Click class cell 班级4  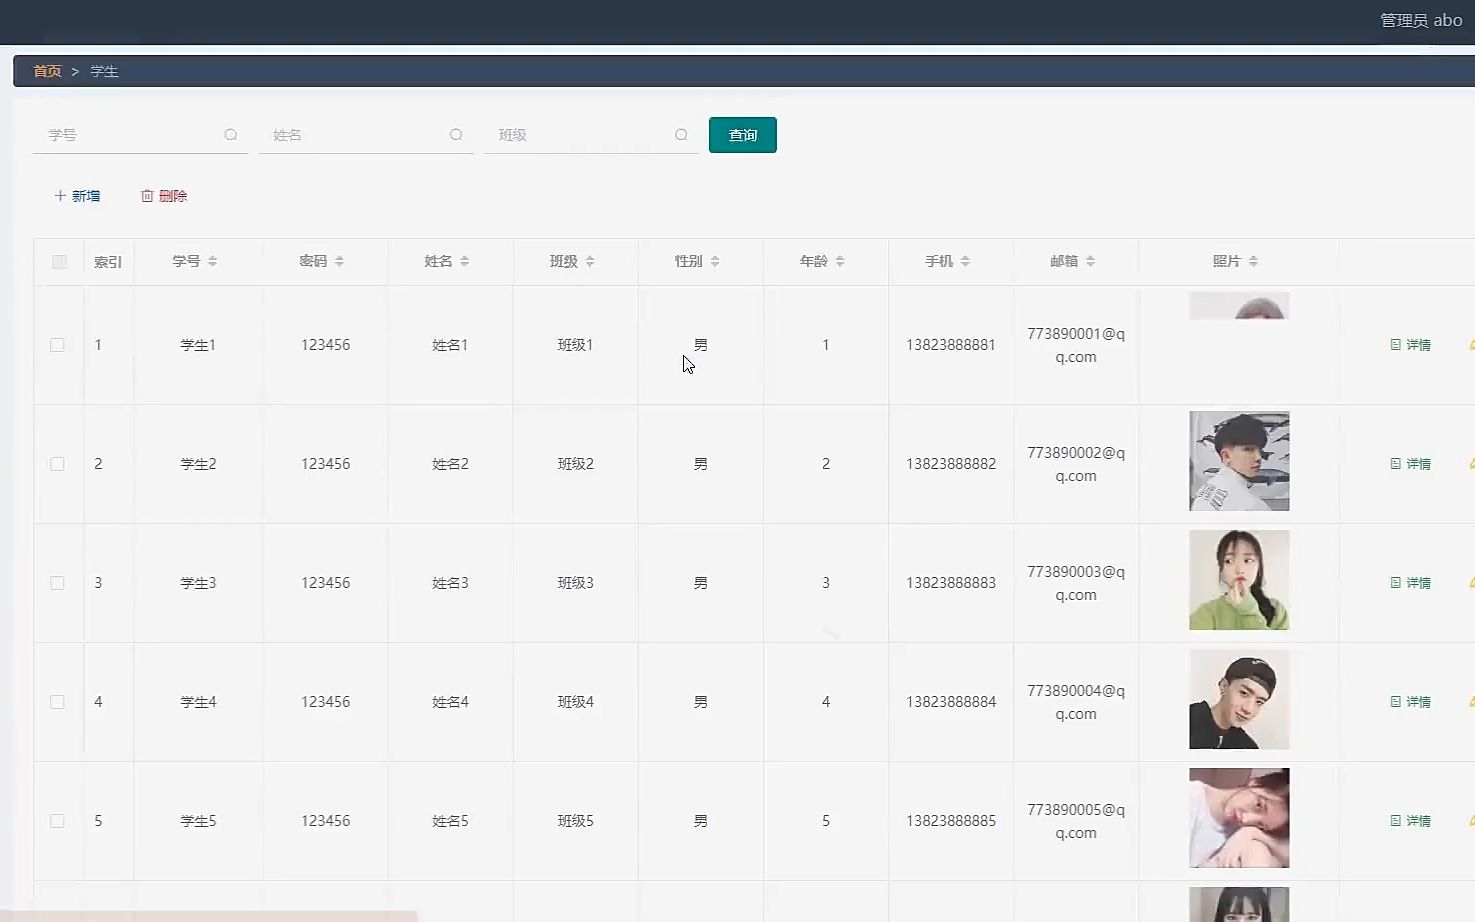click(x=575, y=702)
